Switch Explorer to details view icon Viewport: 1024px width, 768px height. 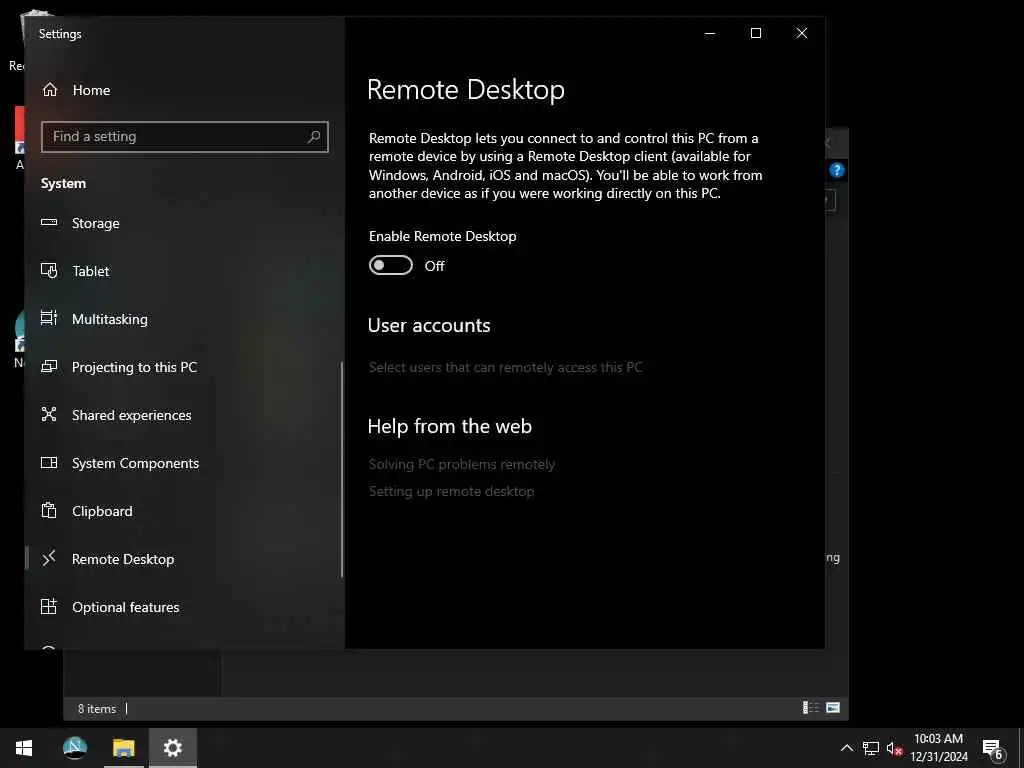[x=810, y=707]
